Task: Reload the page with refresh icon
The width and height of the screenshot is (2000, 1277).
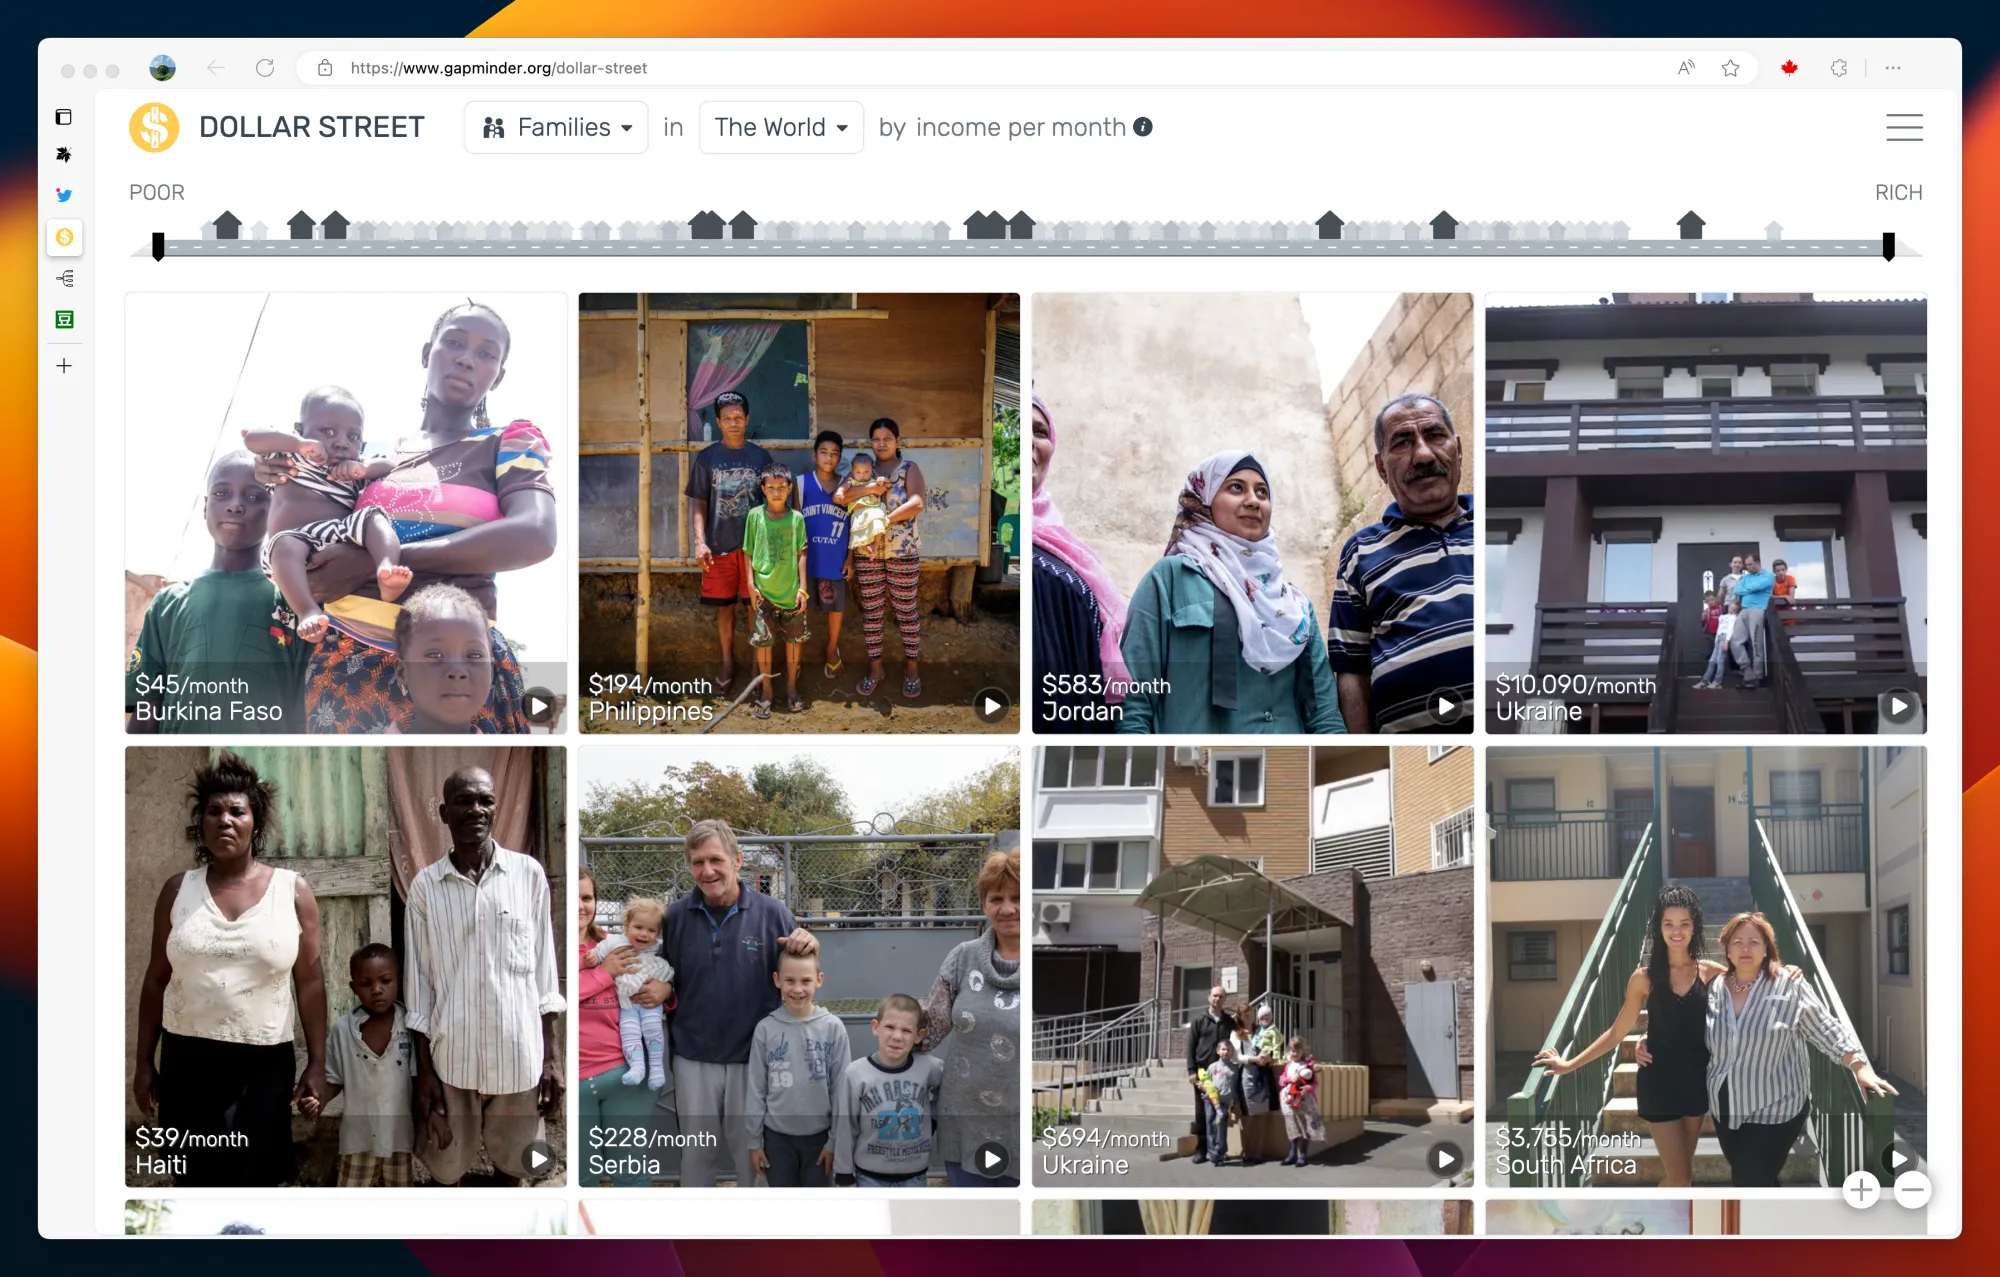Action: pos(265,68)
